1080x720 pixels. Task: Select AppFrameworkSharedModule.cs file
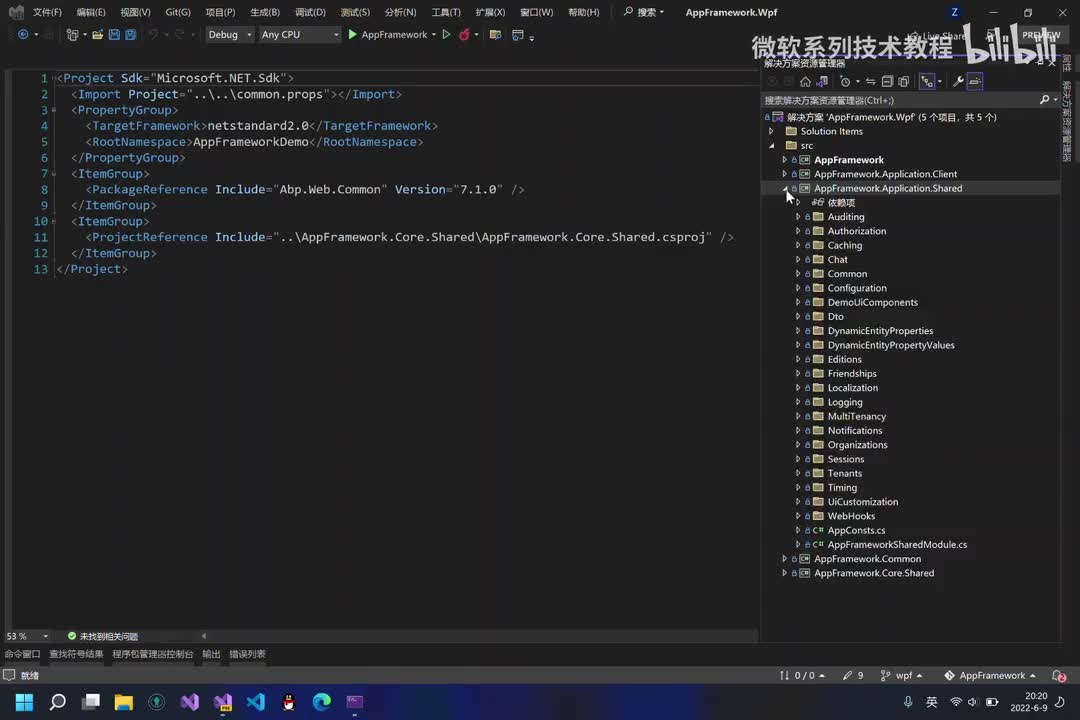click(x=897, y=544)
